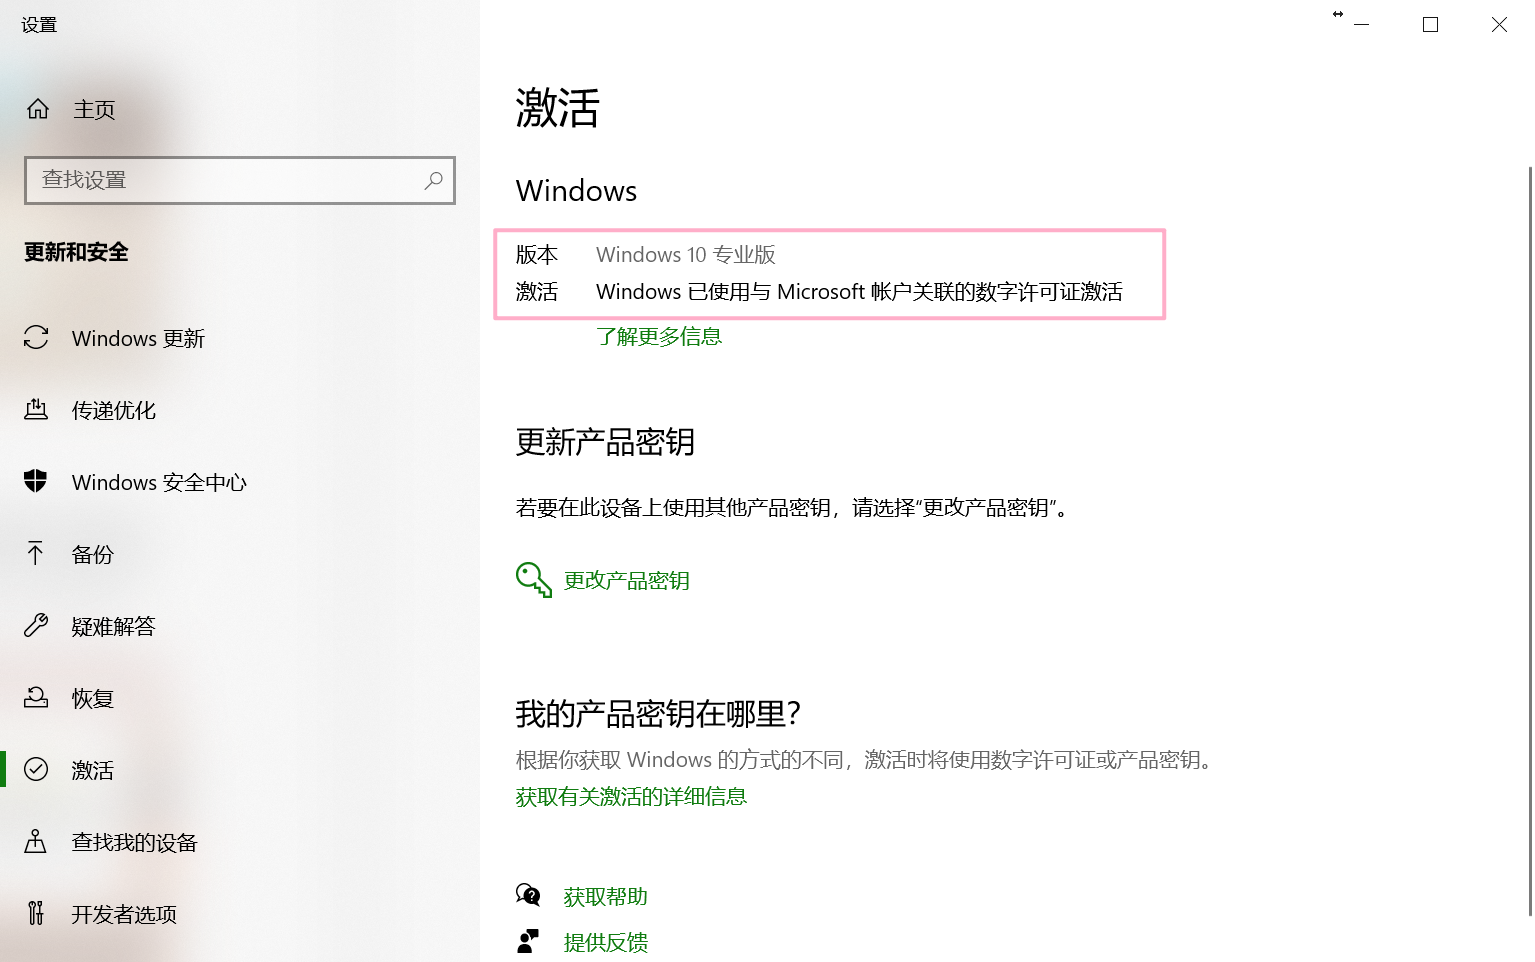Select the 恢复 sidebar icon
The height and width of the screenshot is (962, 1535).
[x=36, y=698]
